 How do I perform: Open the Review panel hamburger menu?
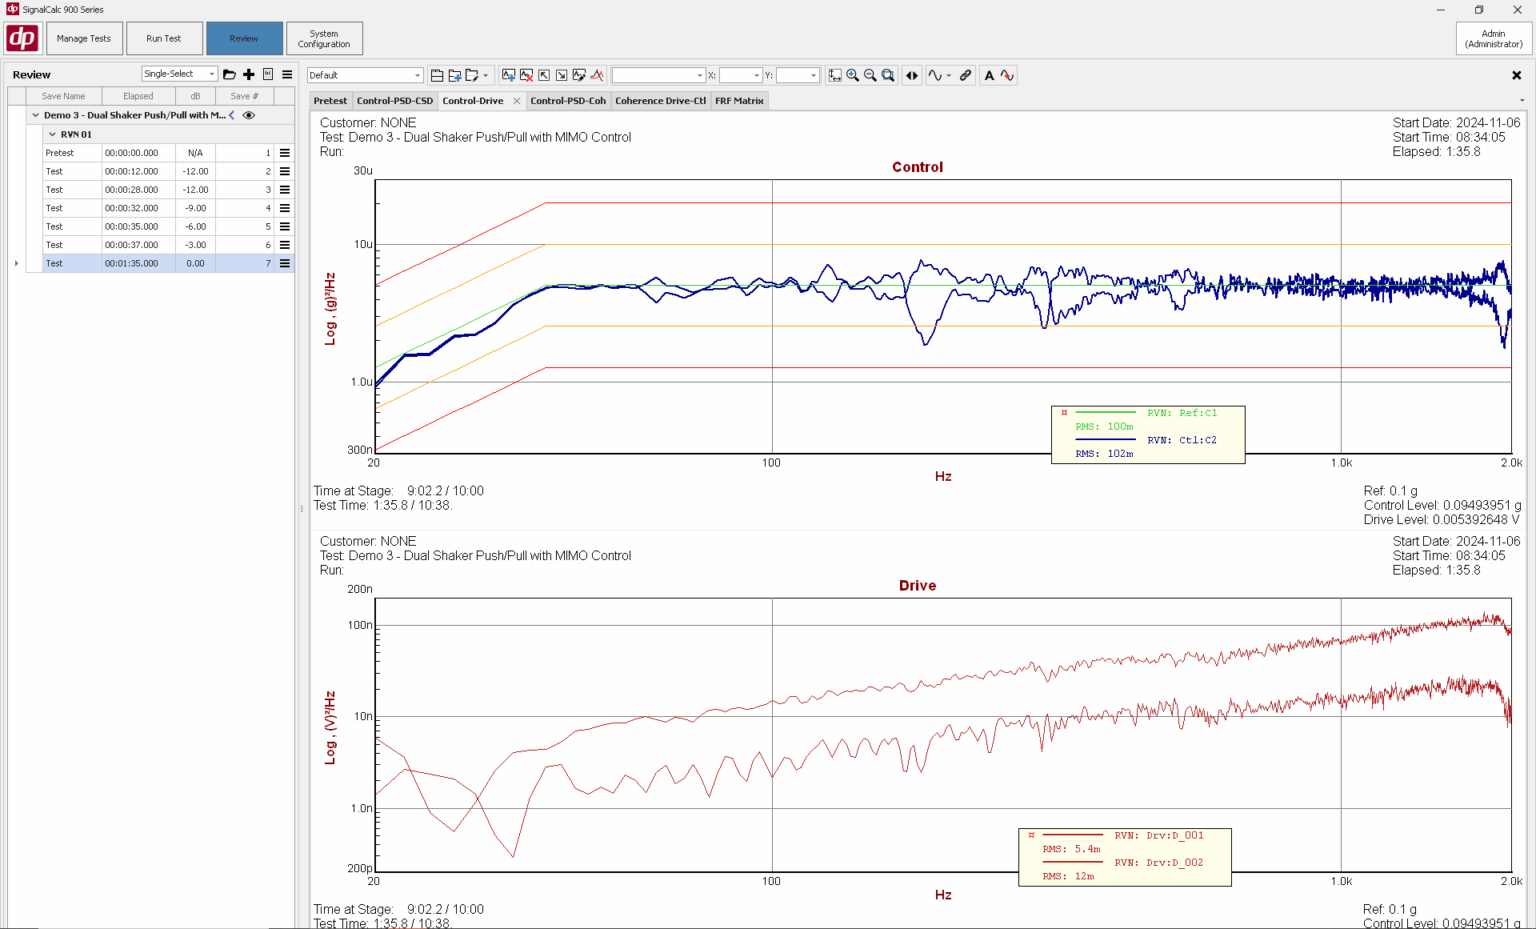point(287,74)
